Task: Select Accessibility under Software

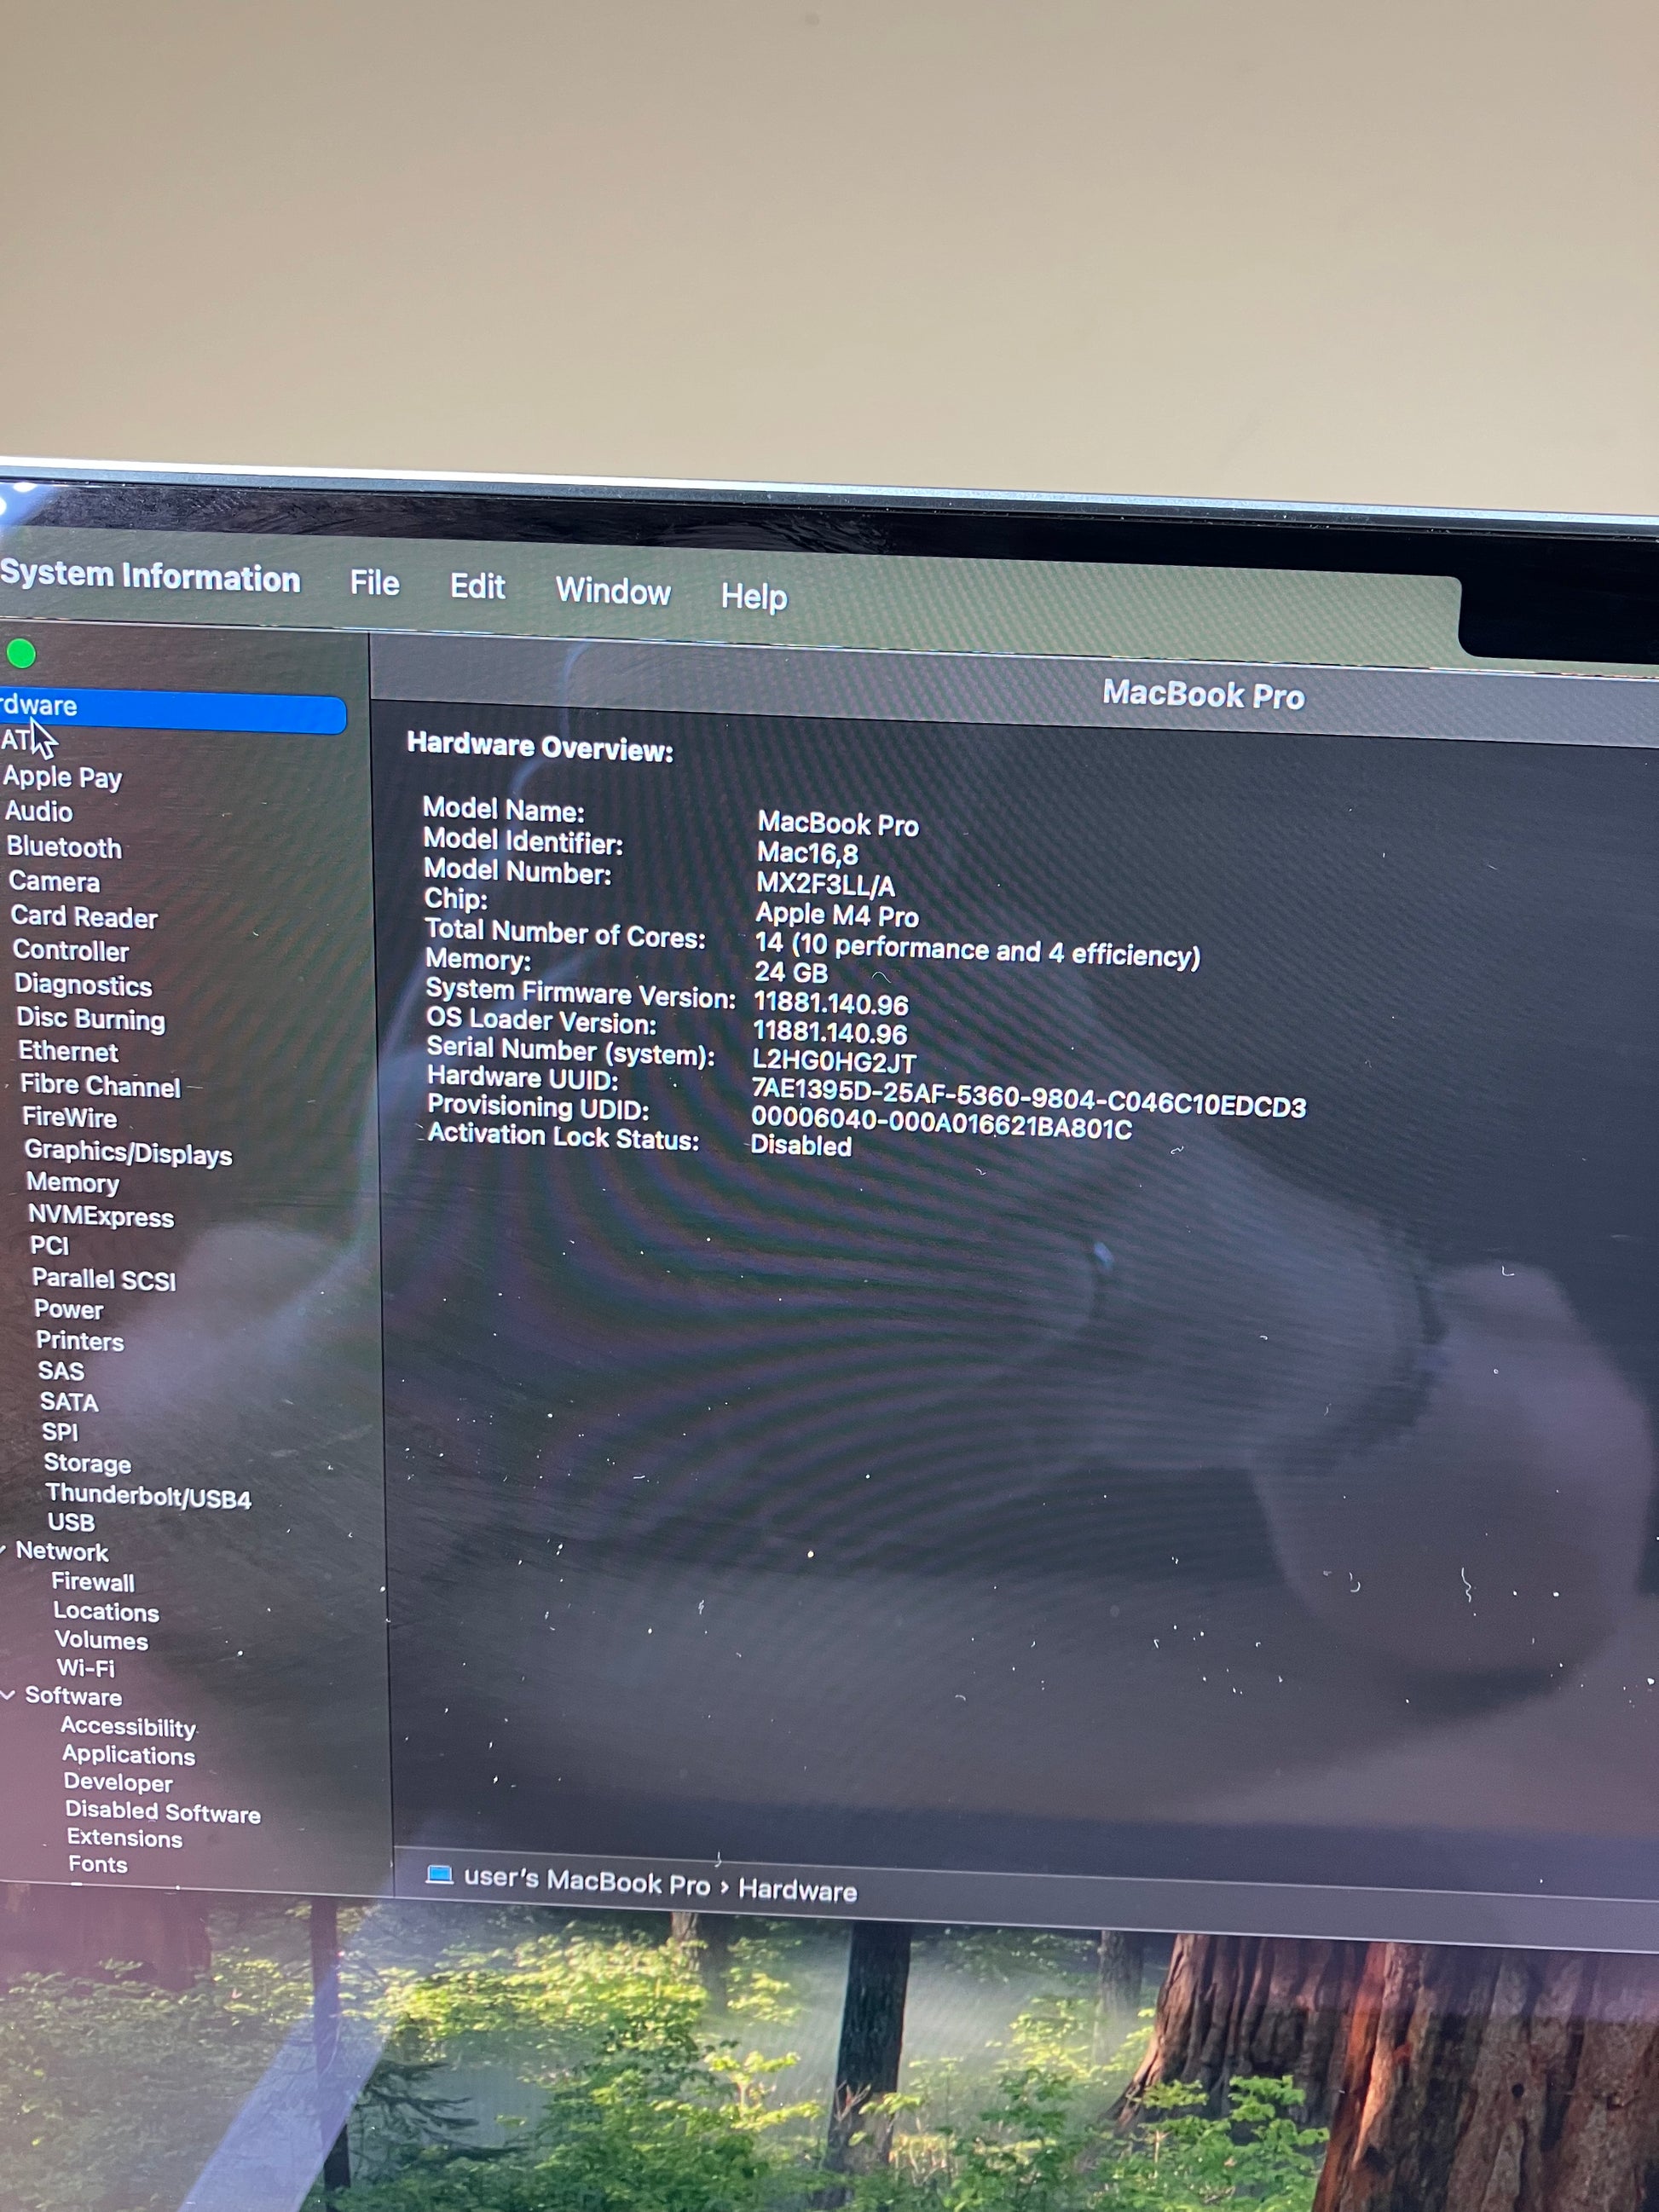Action: [x=128, y=1727]
